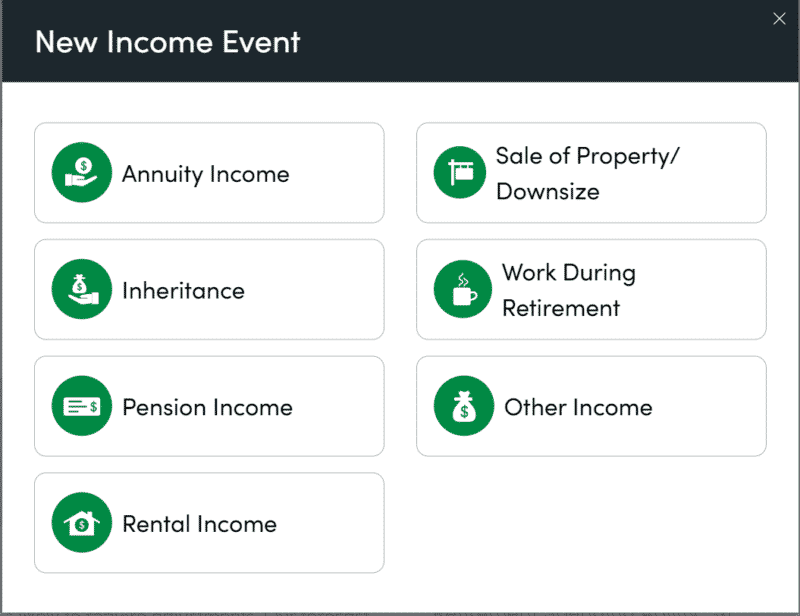Click the Rental Income house icon
Image resolution: width=800 pixels, height=616 pixels.
pyautogui.click(x=81, y=523)
